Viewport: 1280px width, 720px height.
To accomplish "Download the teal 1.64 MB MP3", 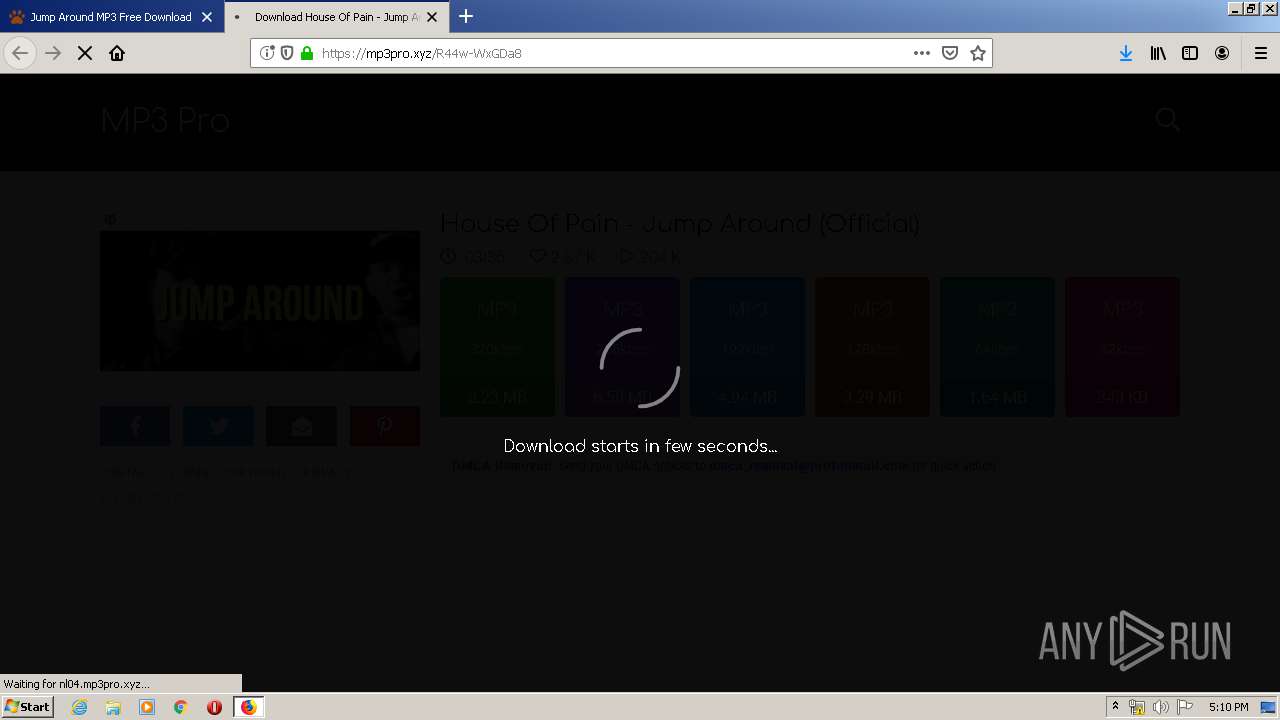I will tap(997, 347).
